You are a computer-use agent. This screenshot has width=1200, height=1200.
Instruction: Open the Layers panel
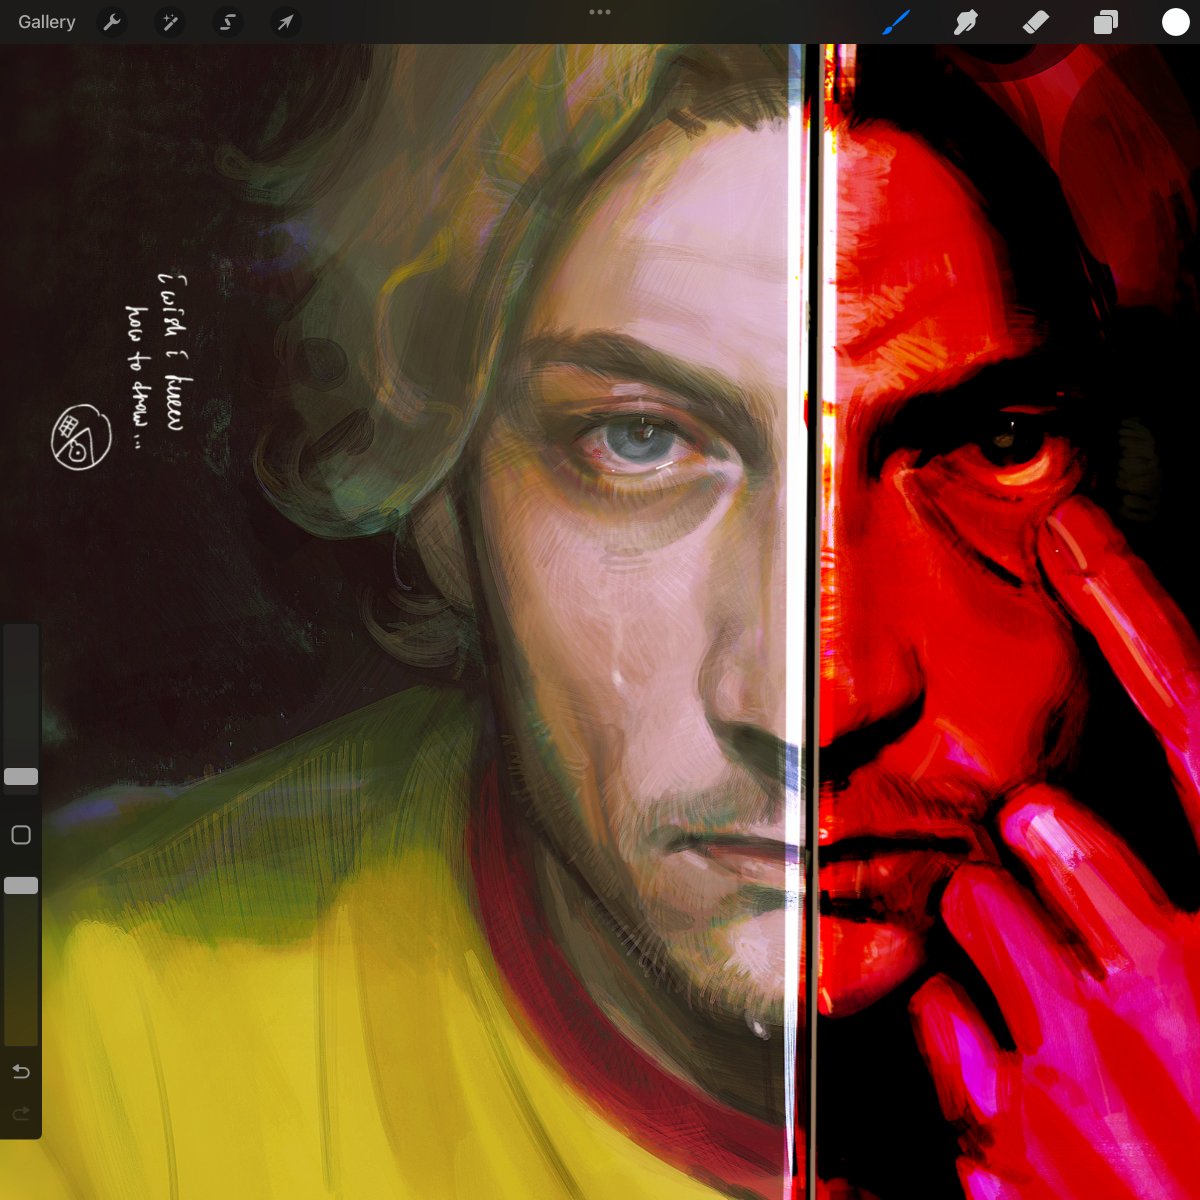coord(1106,22)
